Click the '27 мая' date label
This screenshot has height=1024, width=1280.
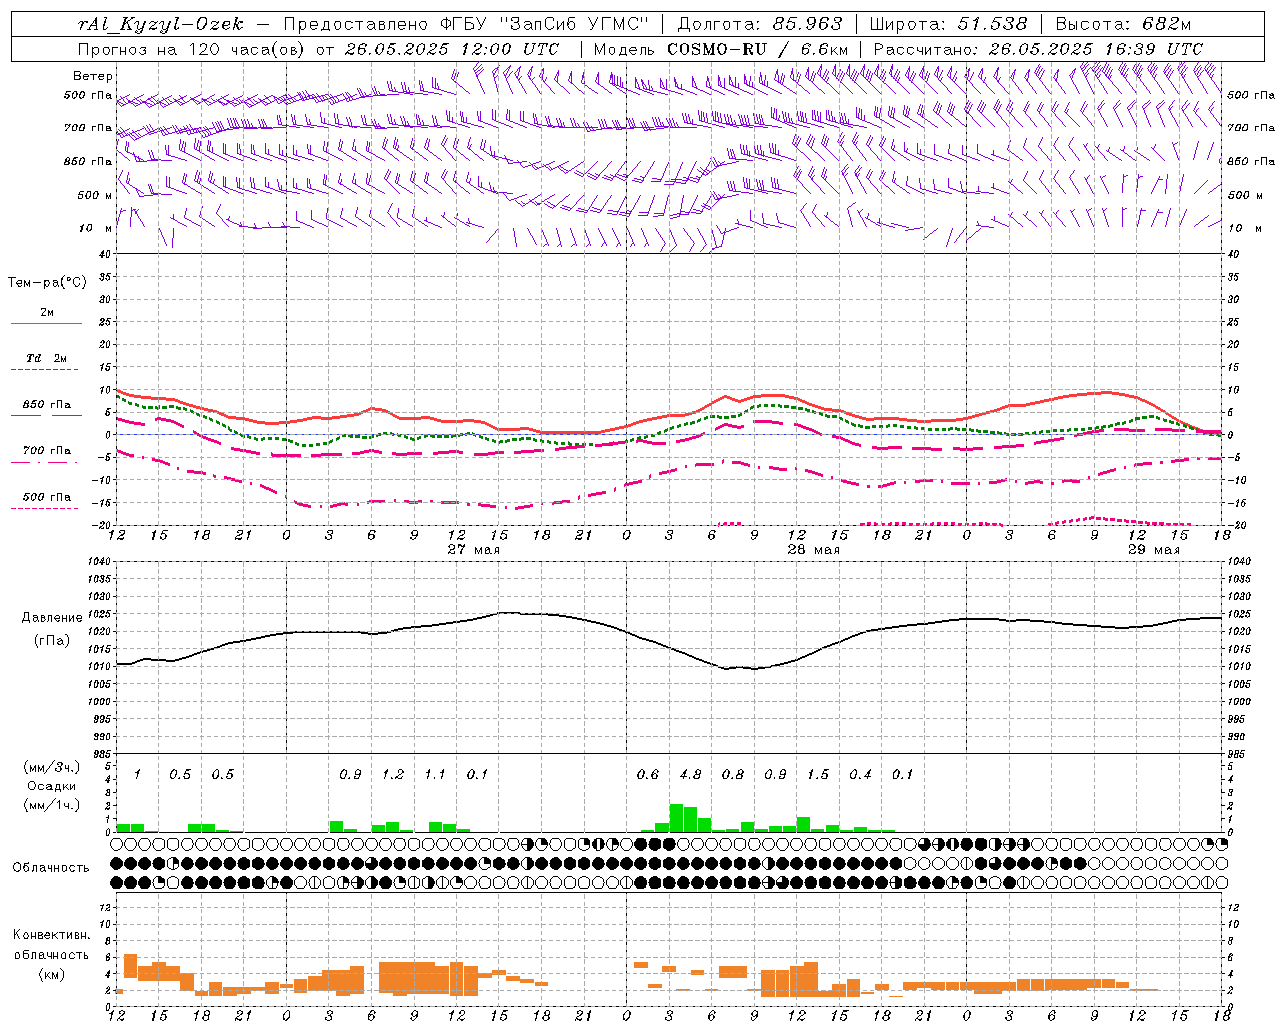[x=473, y=550]
